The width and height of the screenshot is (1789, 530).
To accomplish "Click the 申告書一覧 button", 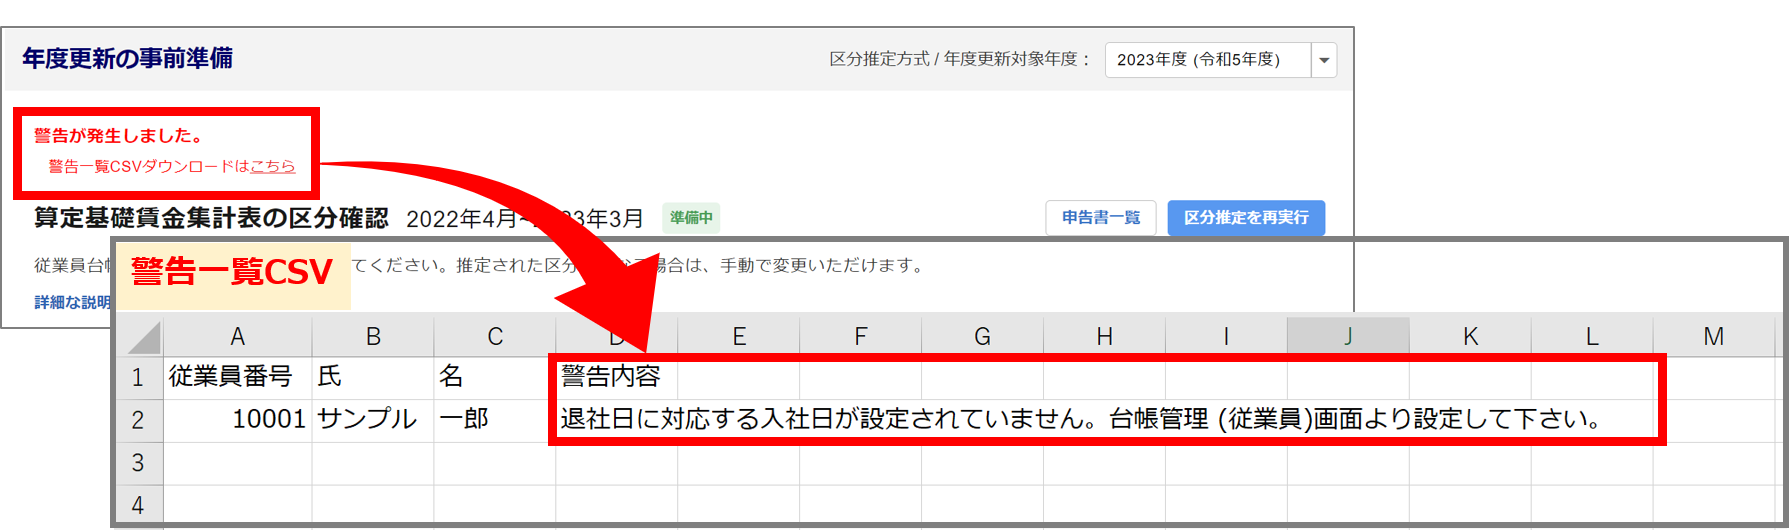I will (x=1100, y=218).
